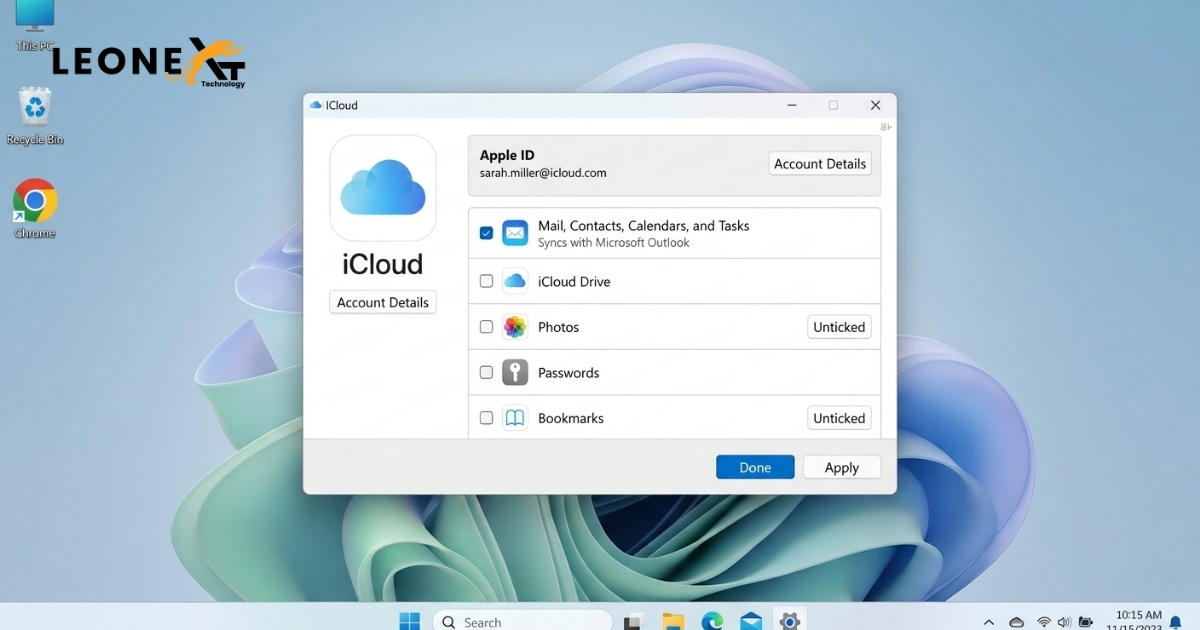
Task: Click the small cloud icon in title bar
Action: (316, 105)
